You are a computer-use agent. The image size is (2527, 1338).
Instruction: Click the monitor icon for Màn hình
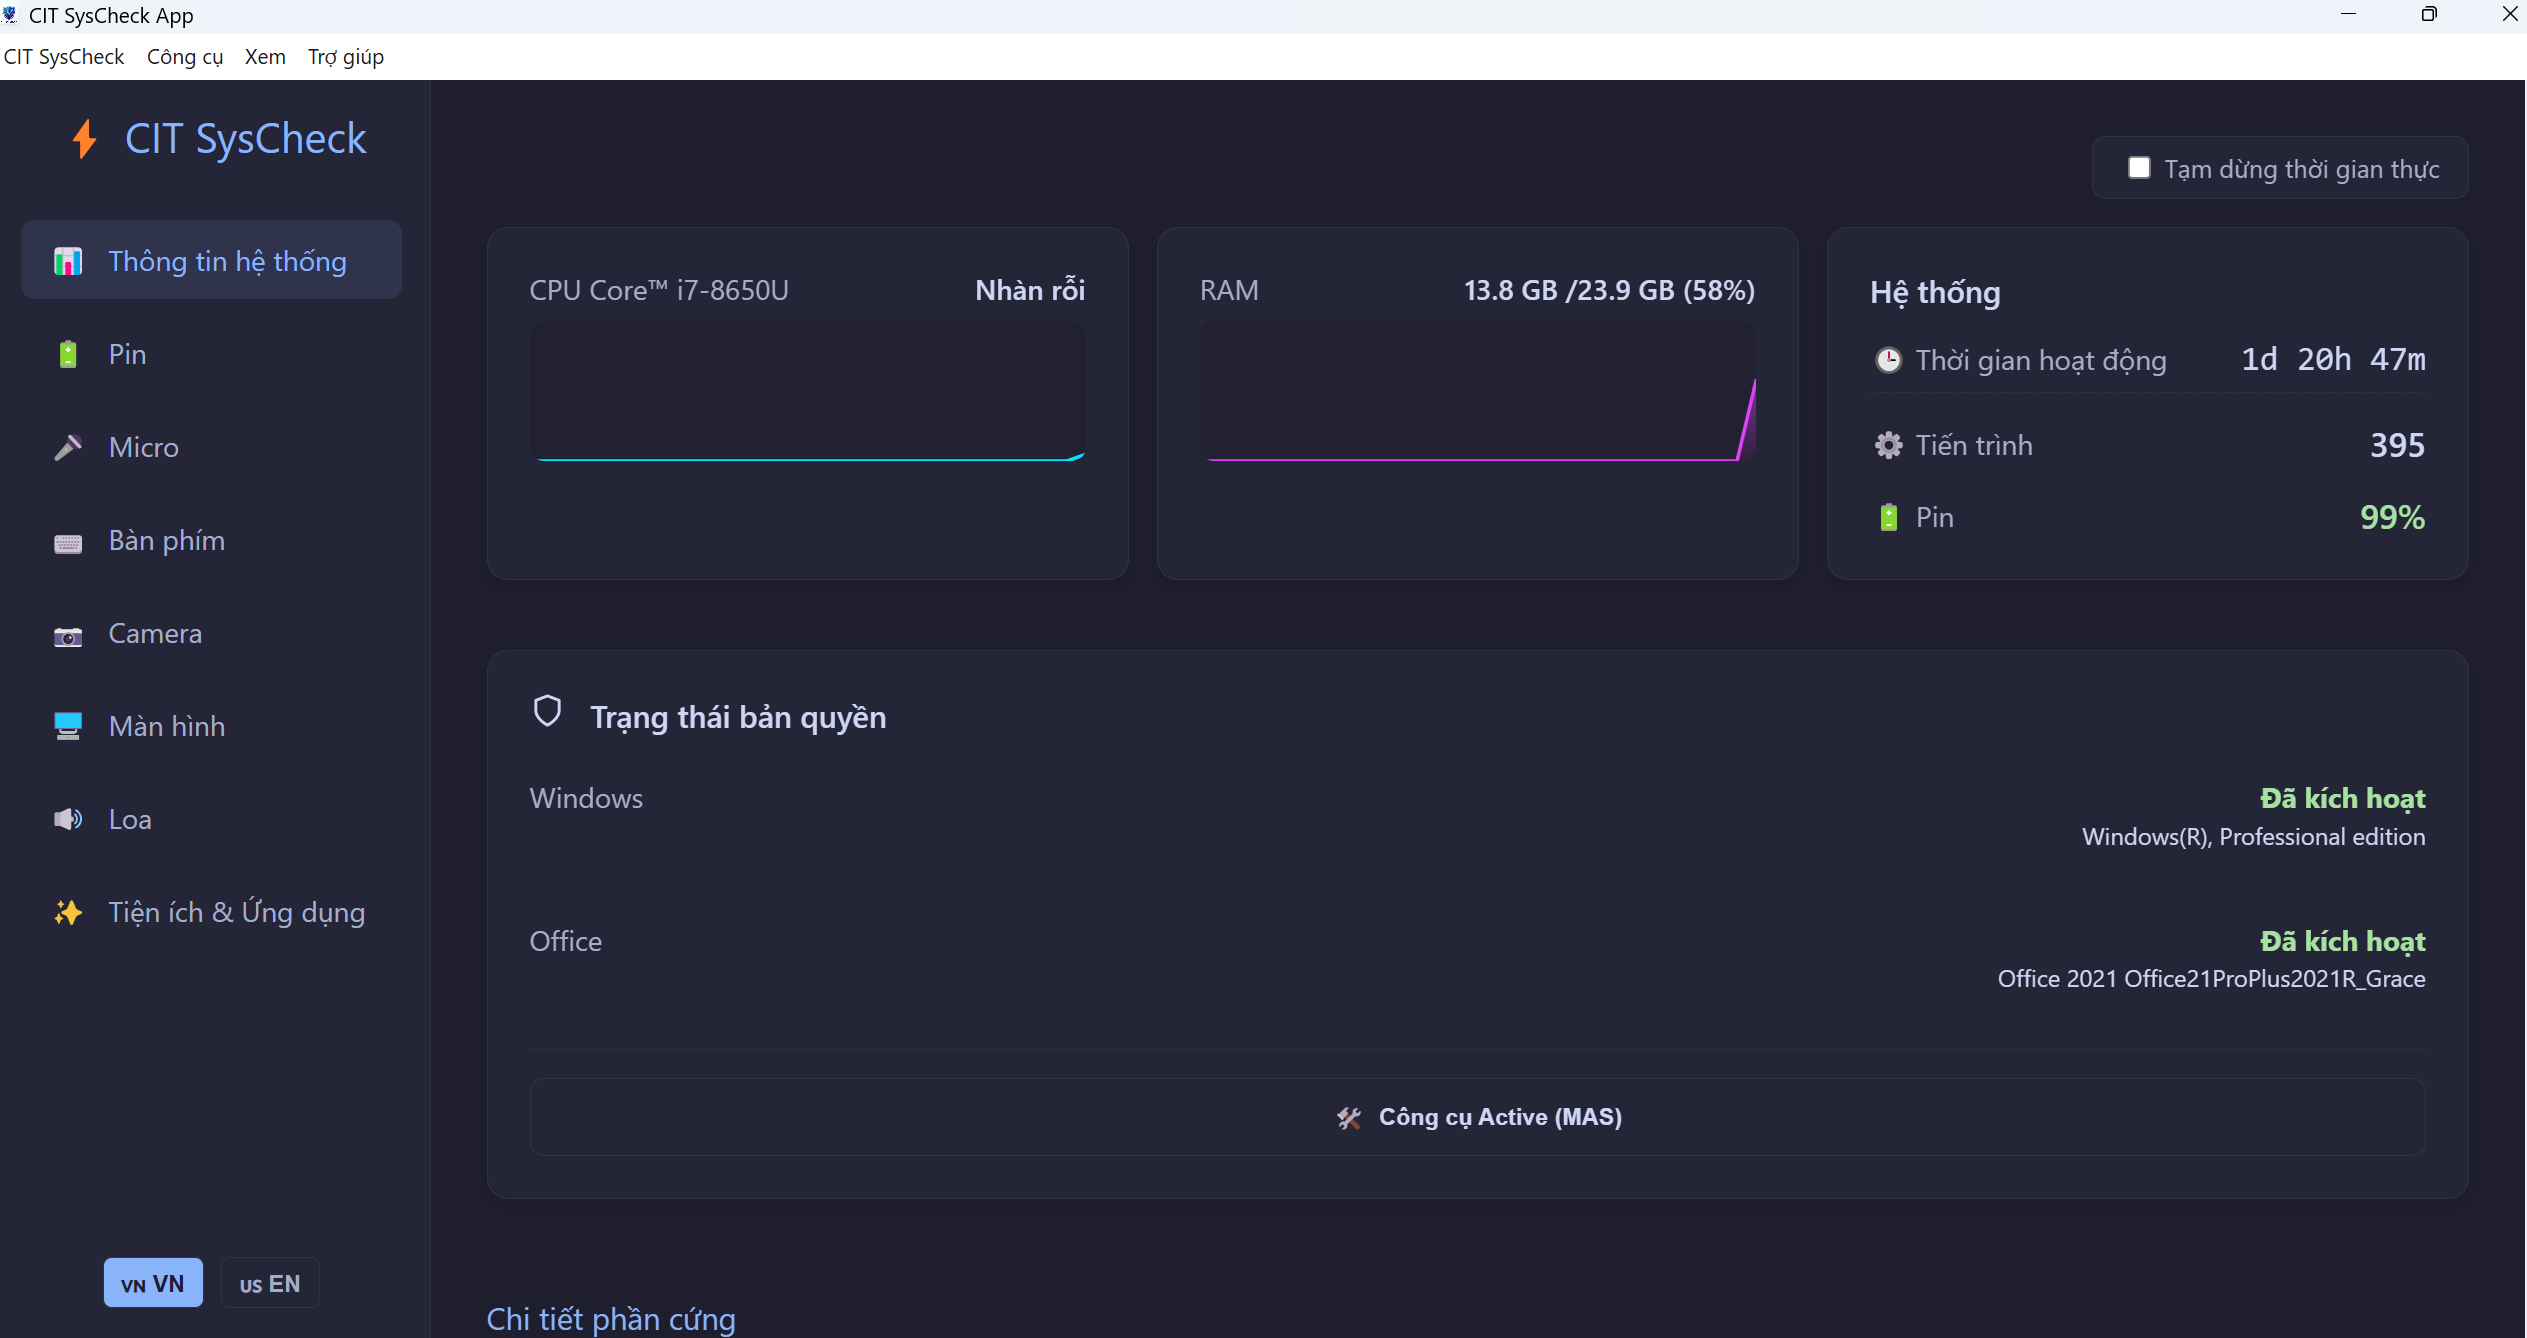[x=67, y=726]
